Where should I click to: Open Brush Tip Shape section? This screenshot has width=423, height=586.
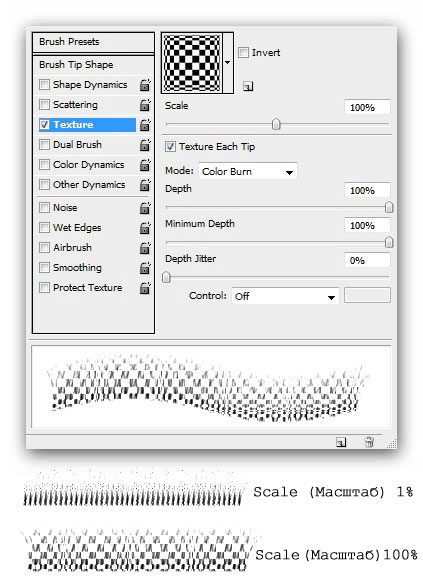point(93,65)
